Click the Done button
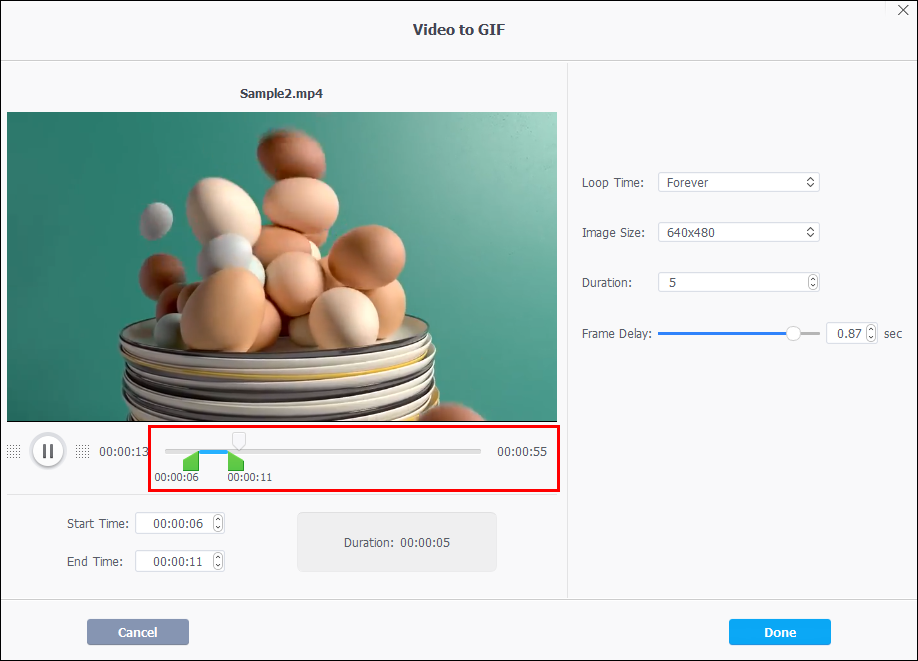The height and width of the screenshot is (661, 918). [x=780, y=632]
